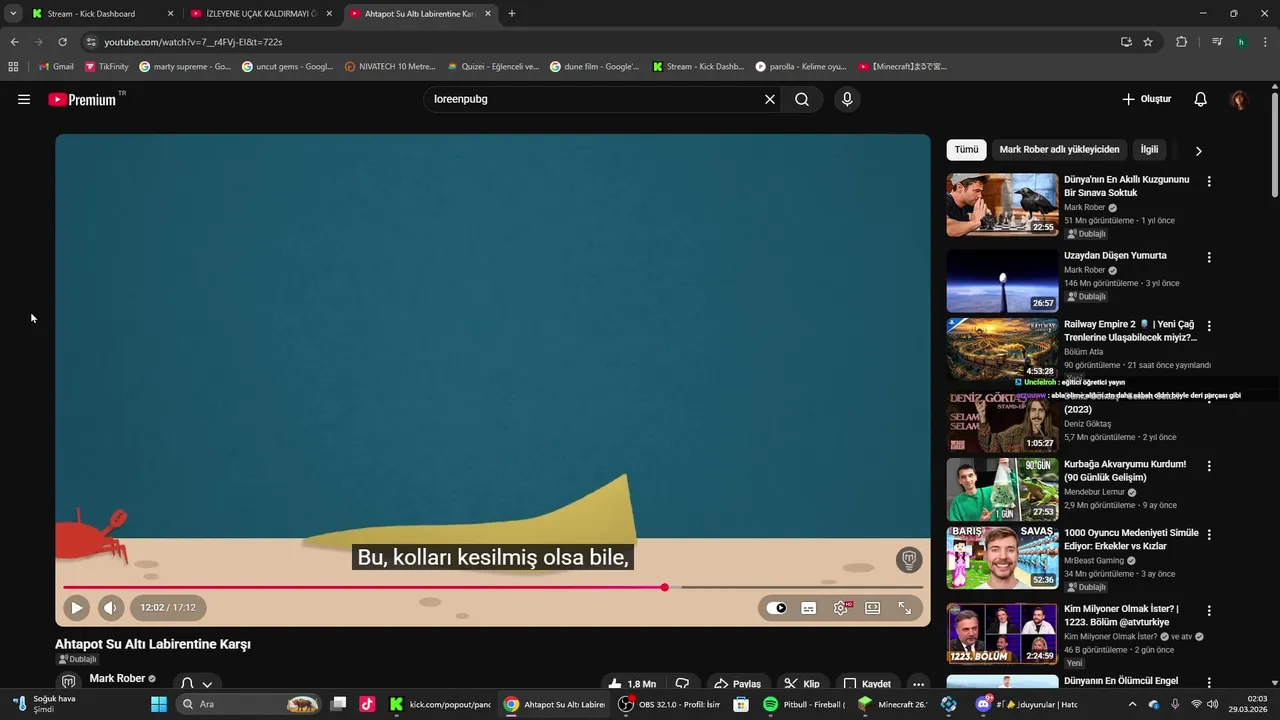Open options for Kim Milyoner Olmak İster video
This screenshot has width=1280, height=720.
(1209, 610)
